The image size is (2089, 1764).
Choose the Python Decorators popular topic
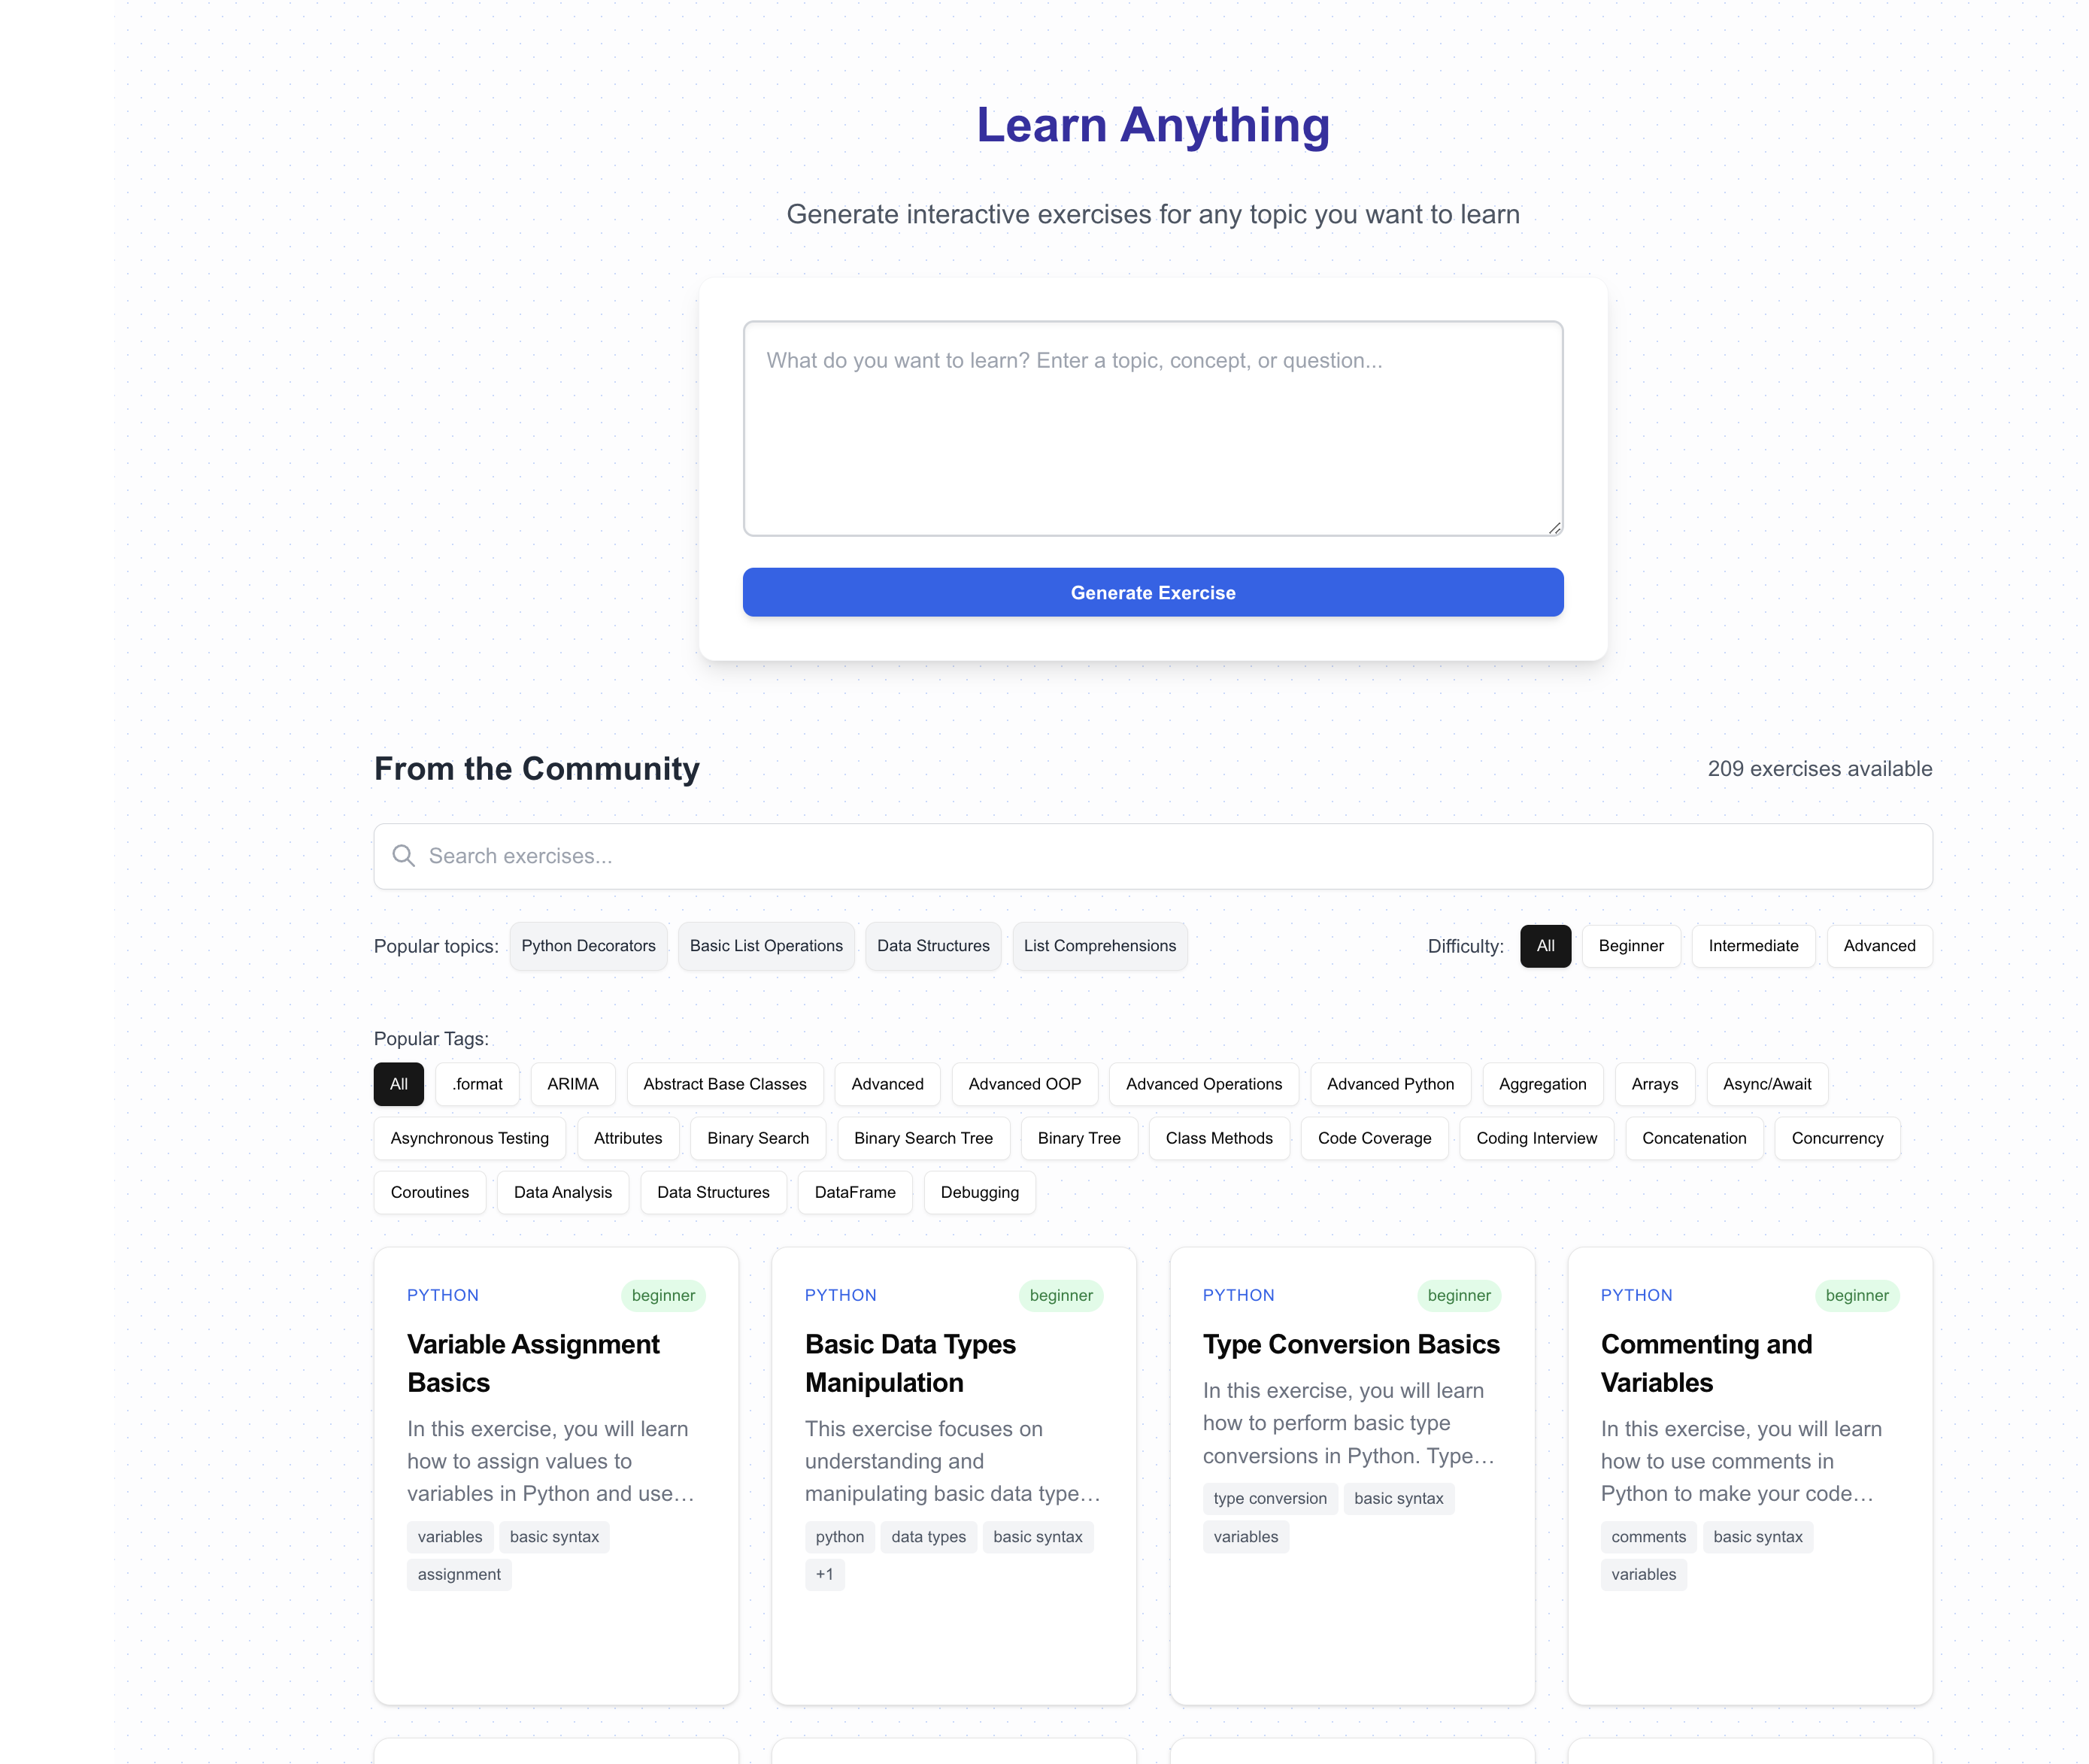click(588, 946)
